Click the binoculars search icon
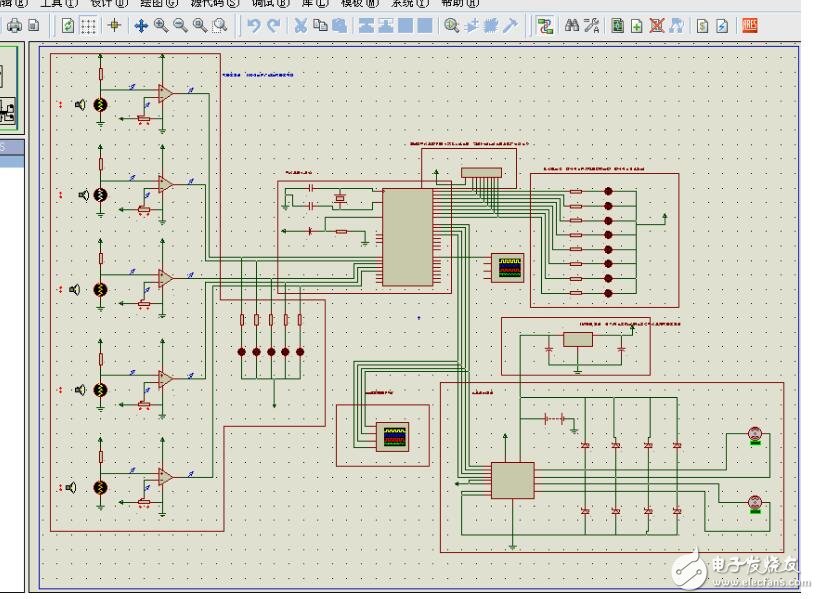 point(572,26)
